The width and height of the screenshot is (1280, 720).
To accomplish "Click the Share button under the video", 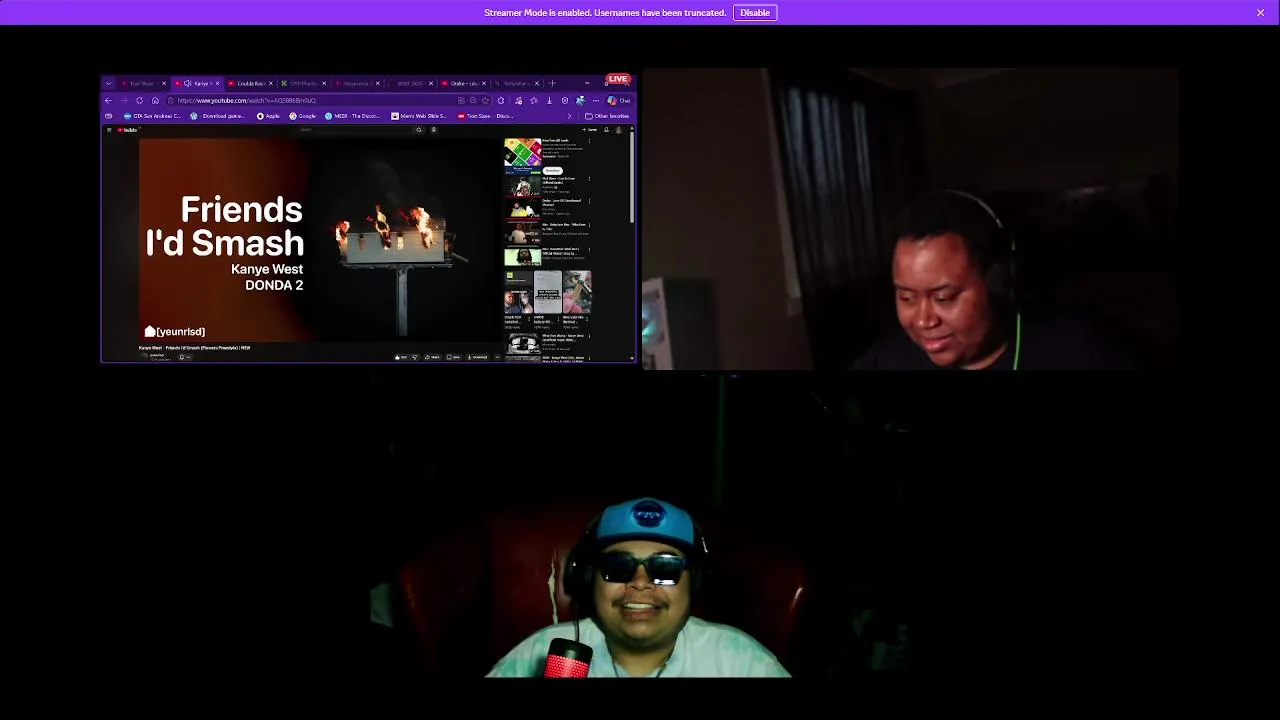I will click(x=432, y=357).
